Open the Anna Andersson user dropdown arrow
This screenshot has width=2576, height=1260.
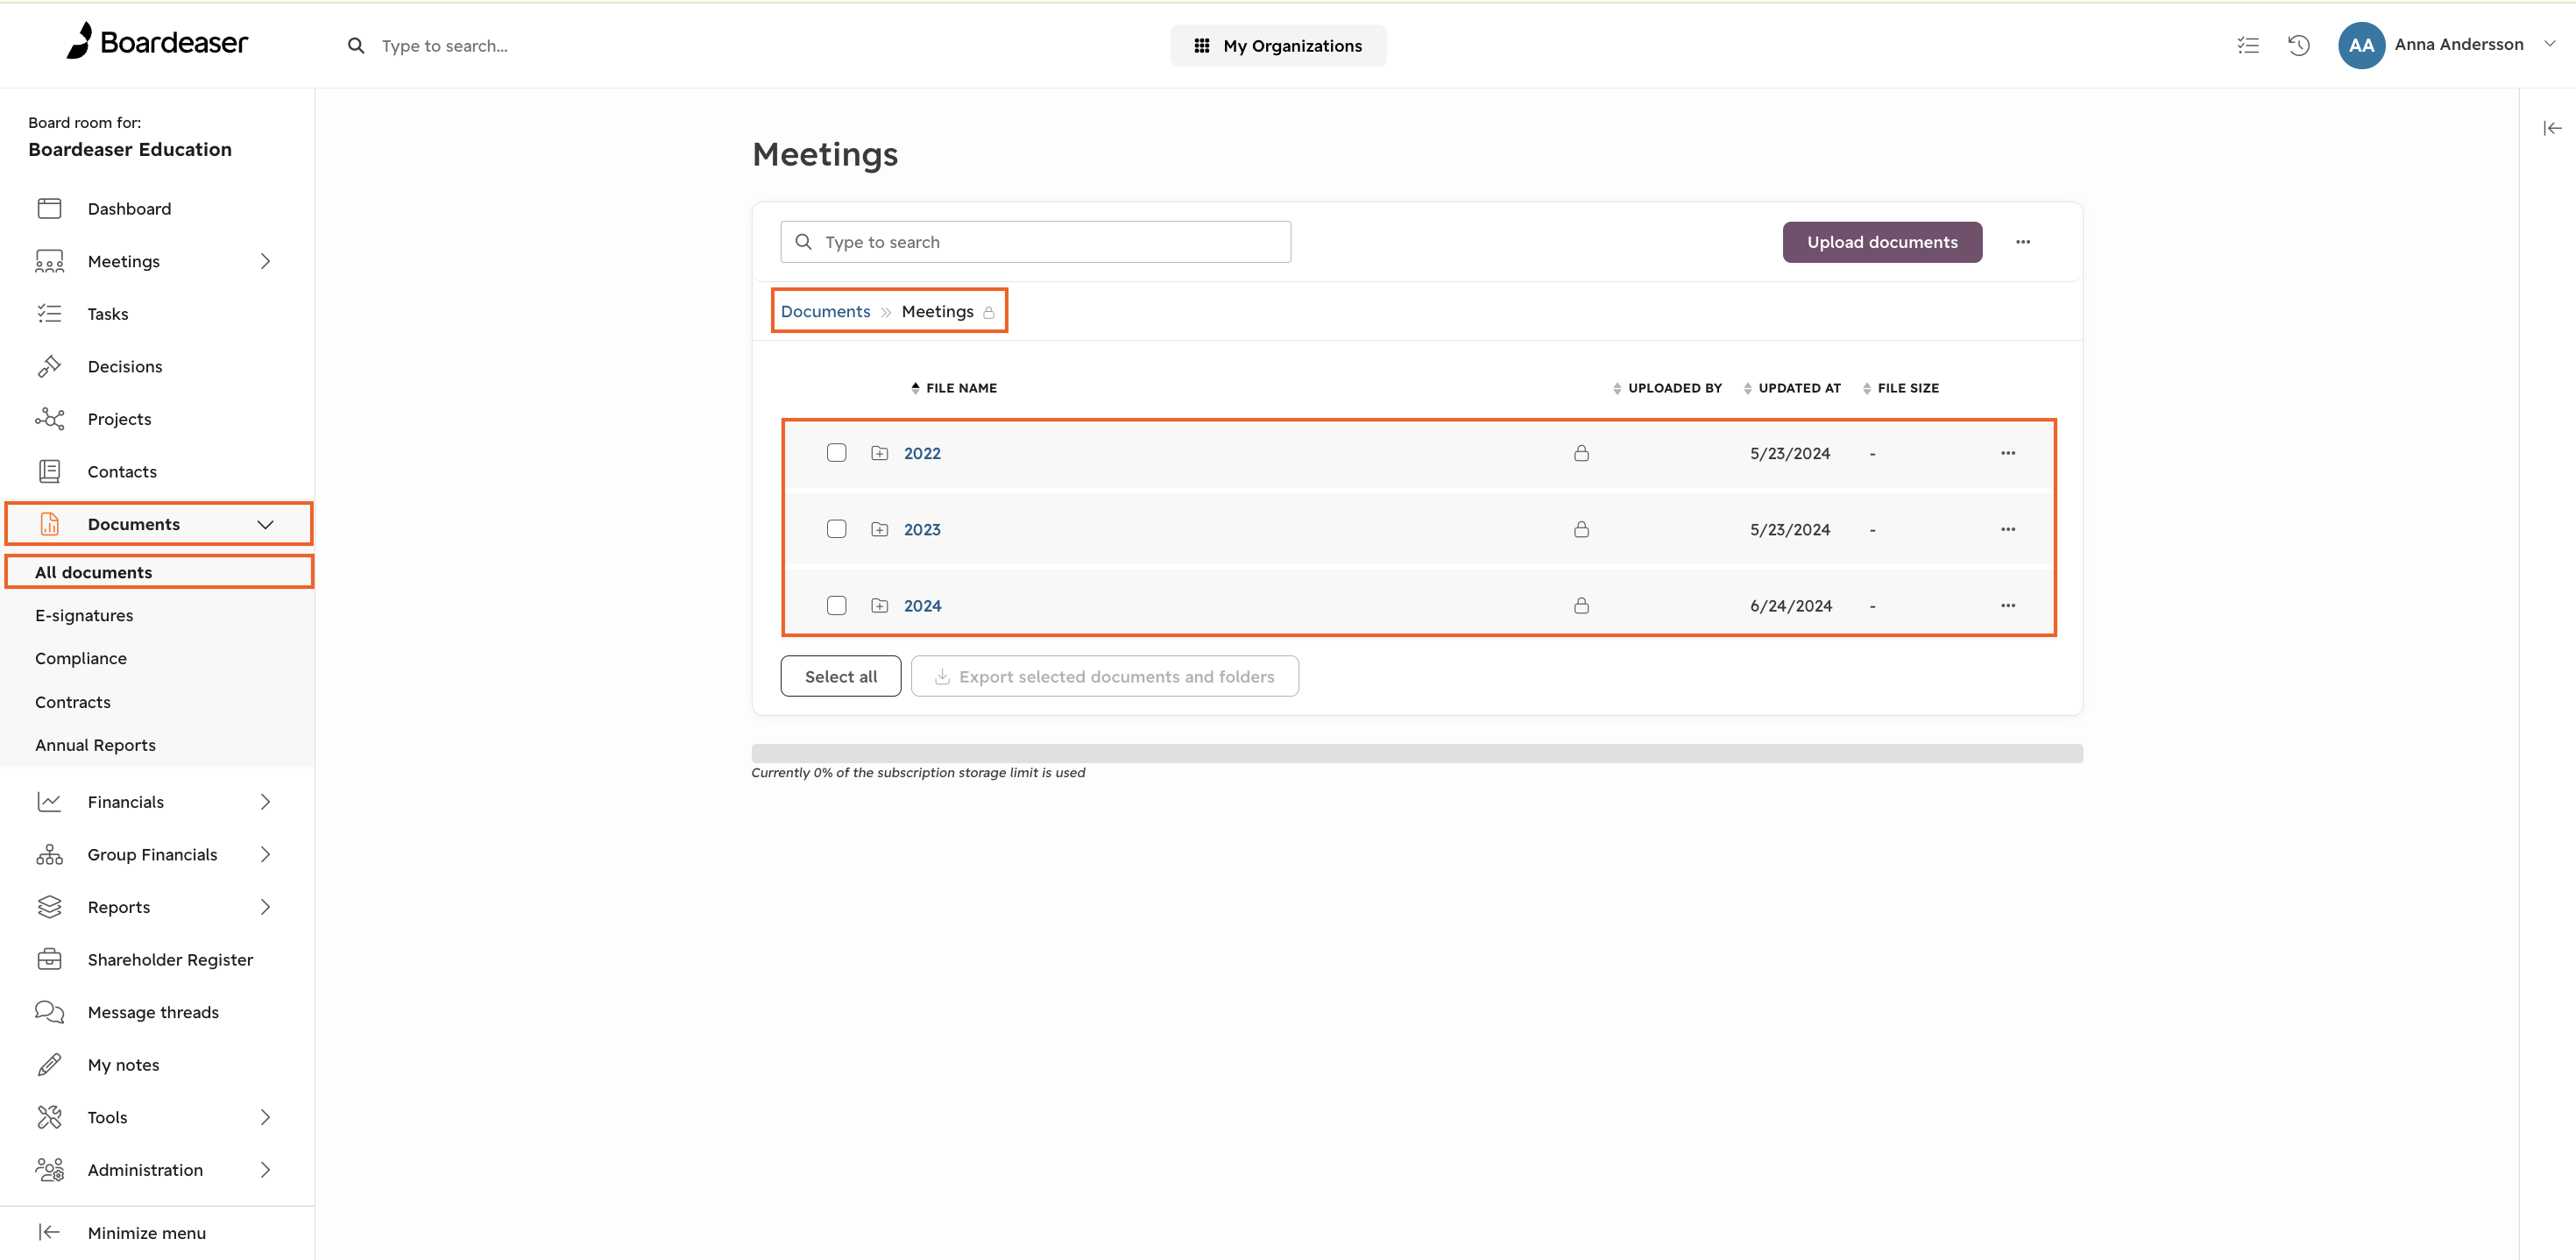pos(2549,44)
